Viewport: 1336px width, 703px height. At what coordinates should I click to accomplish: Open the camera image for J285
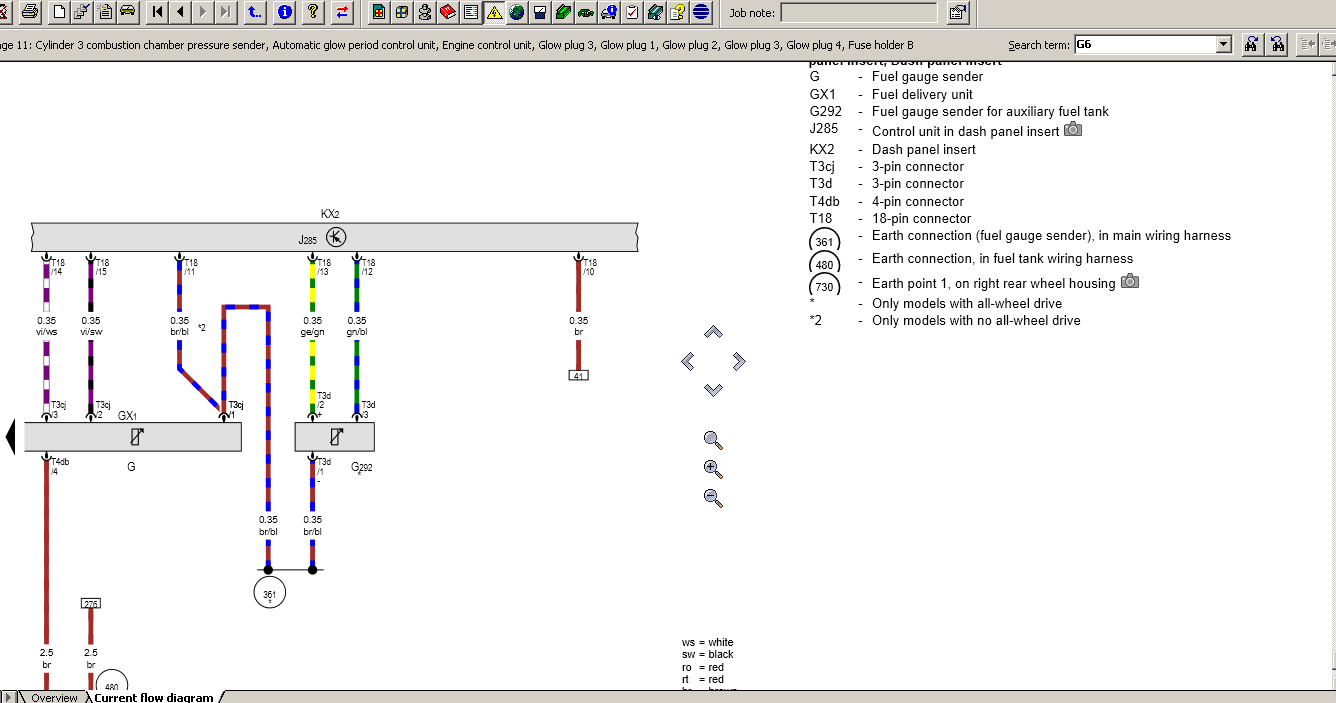(x=1073, y=129)
